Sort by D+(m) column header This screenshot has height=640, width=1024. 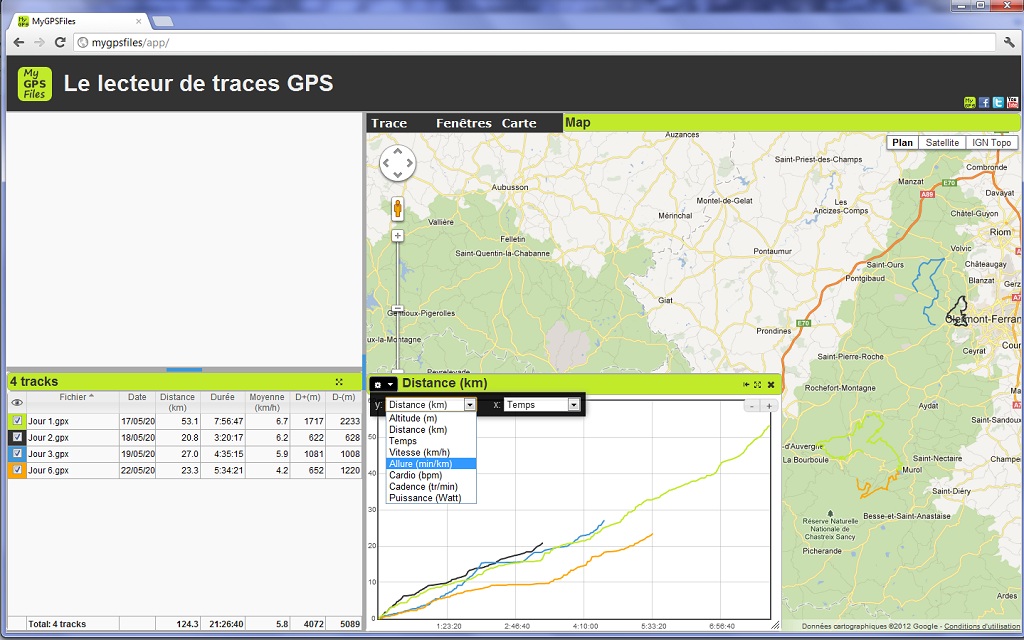tap(308, 402)
